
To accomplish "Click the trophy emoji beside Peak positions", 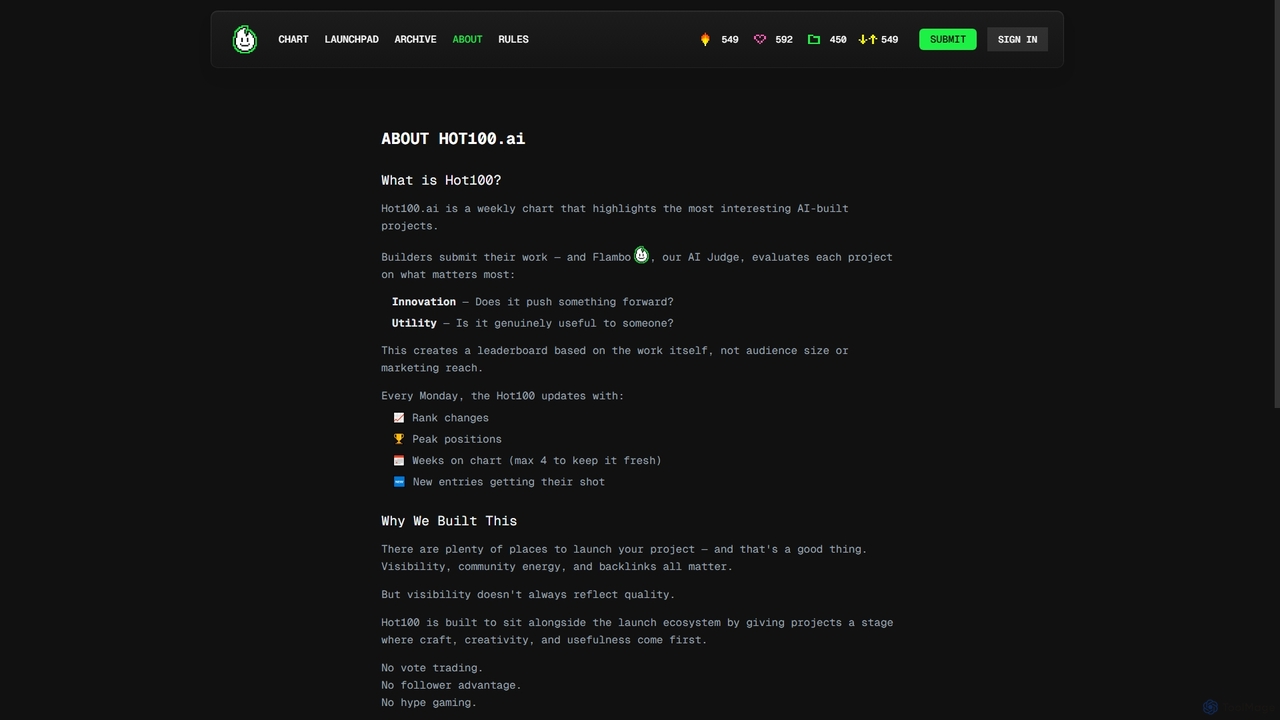I will pyautogui.click(x=399, y=439).
